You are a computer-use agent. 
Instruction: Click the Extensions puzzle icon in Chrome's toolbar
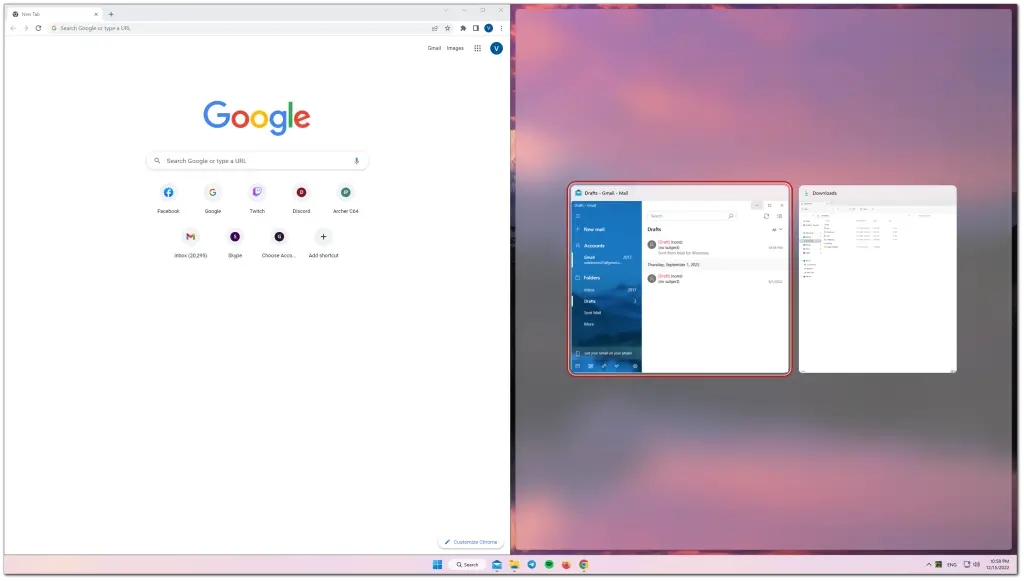463,28
